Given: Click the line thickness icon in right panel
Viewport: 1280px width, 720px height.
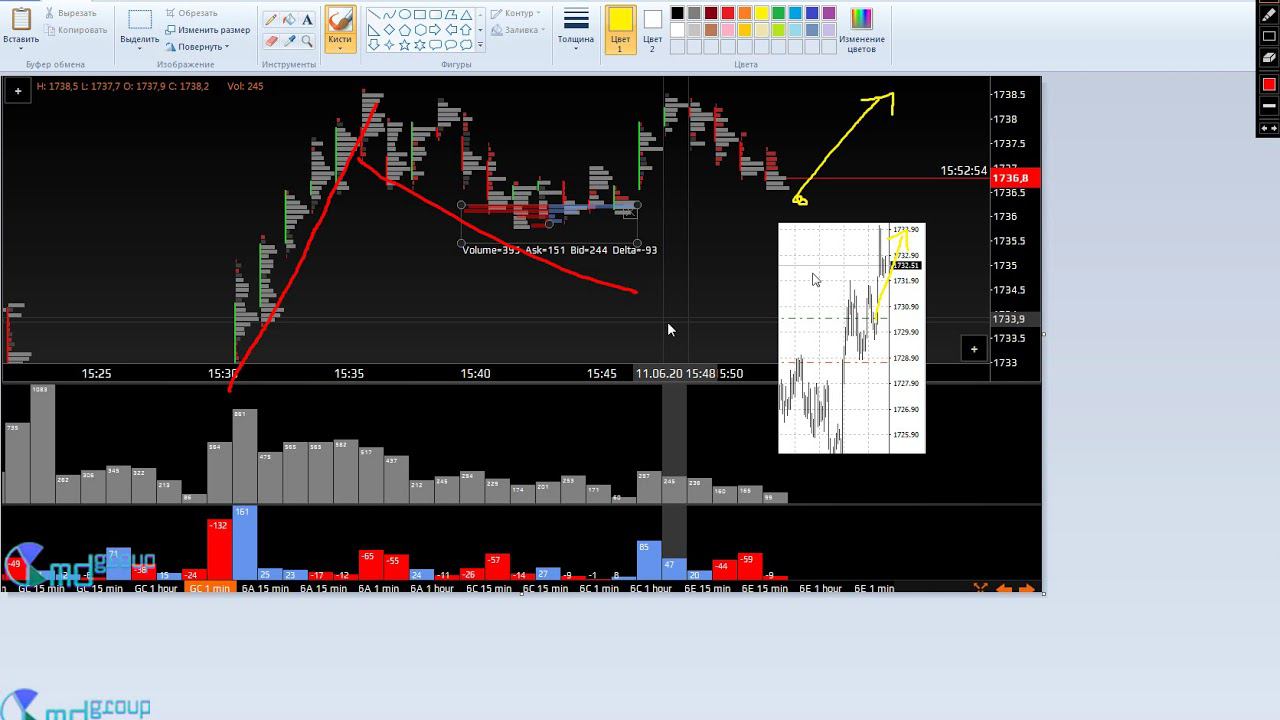Looking at the screenshot, I should tap(1269, 105).
